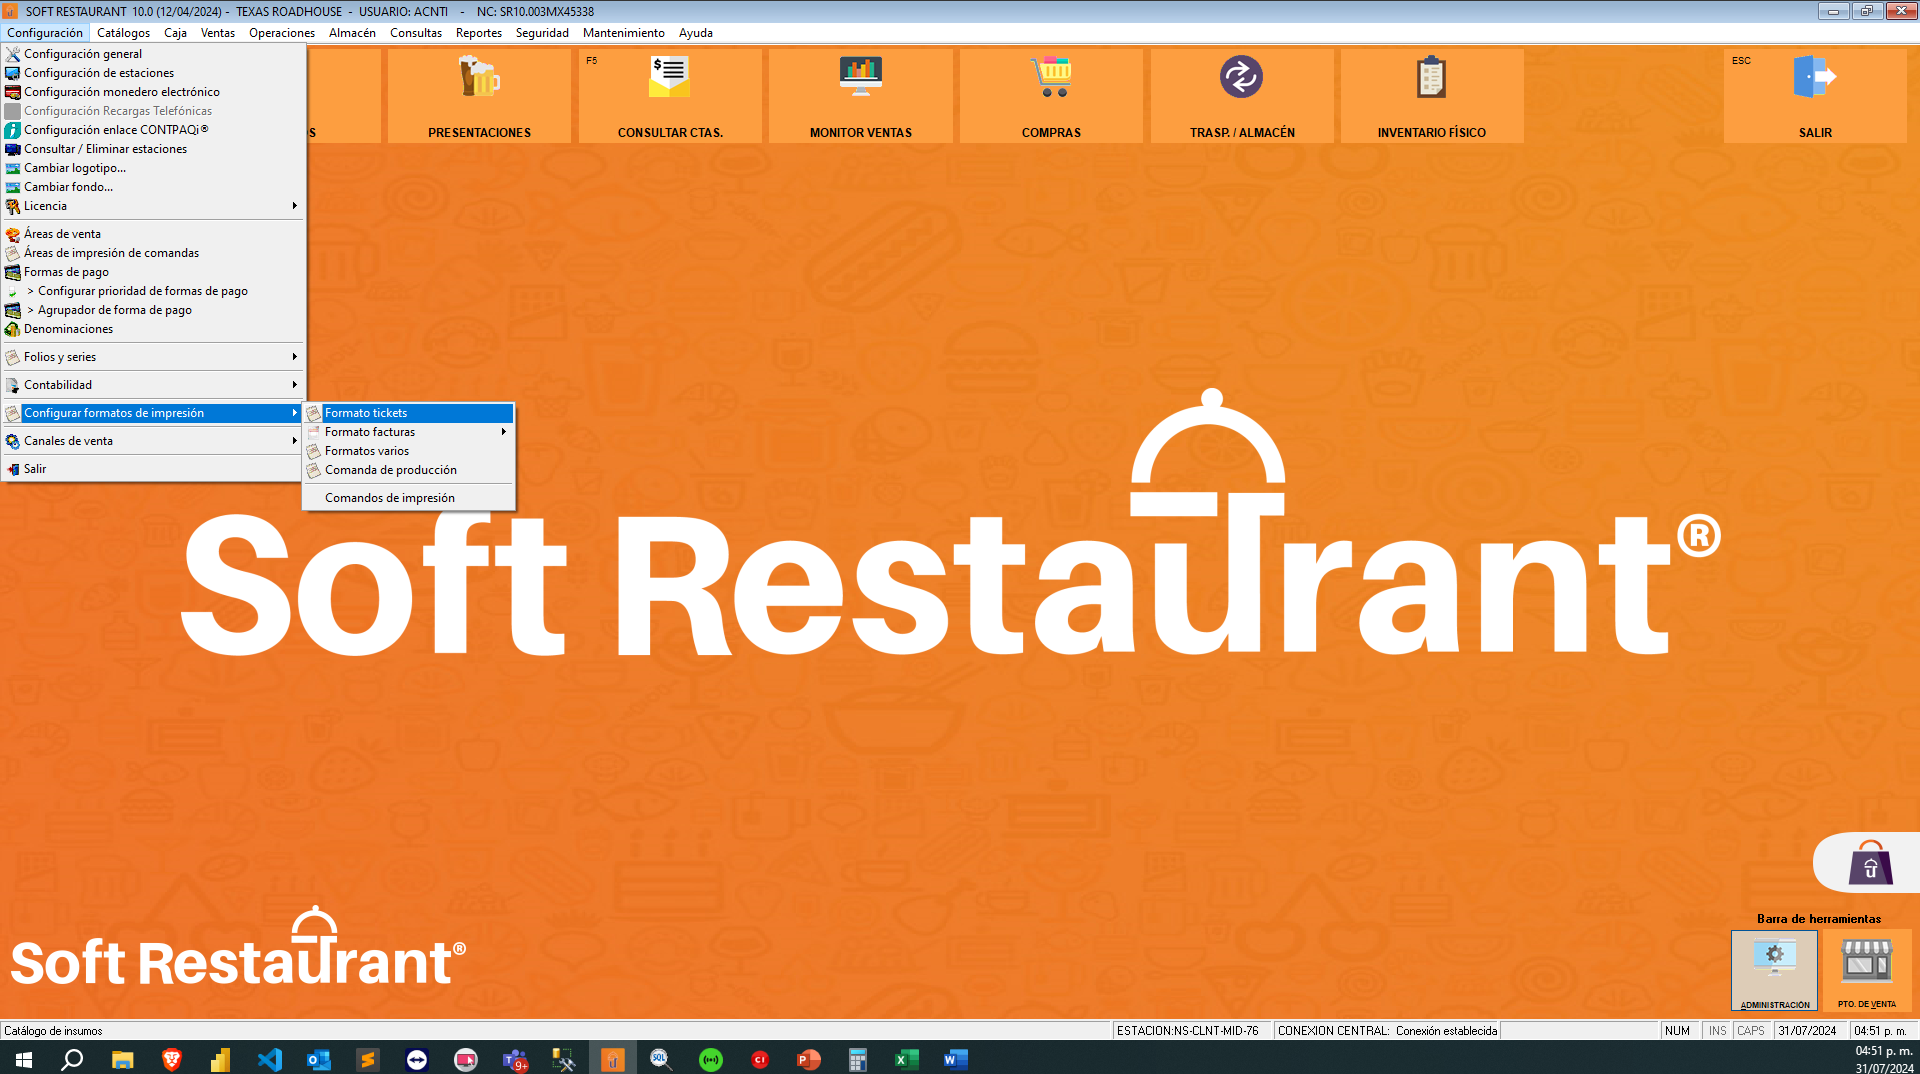The height and width of the screenshot is (1074, 1920).
Task: Expand the Licencia submenu
Action: click(x=152, y=206)
